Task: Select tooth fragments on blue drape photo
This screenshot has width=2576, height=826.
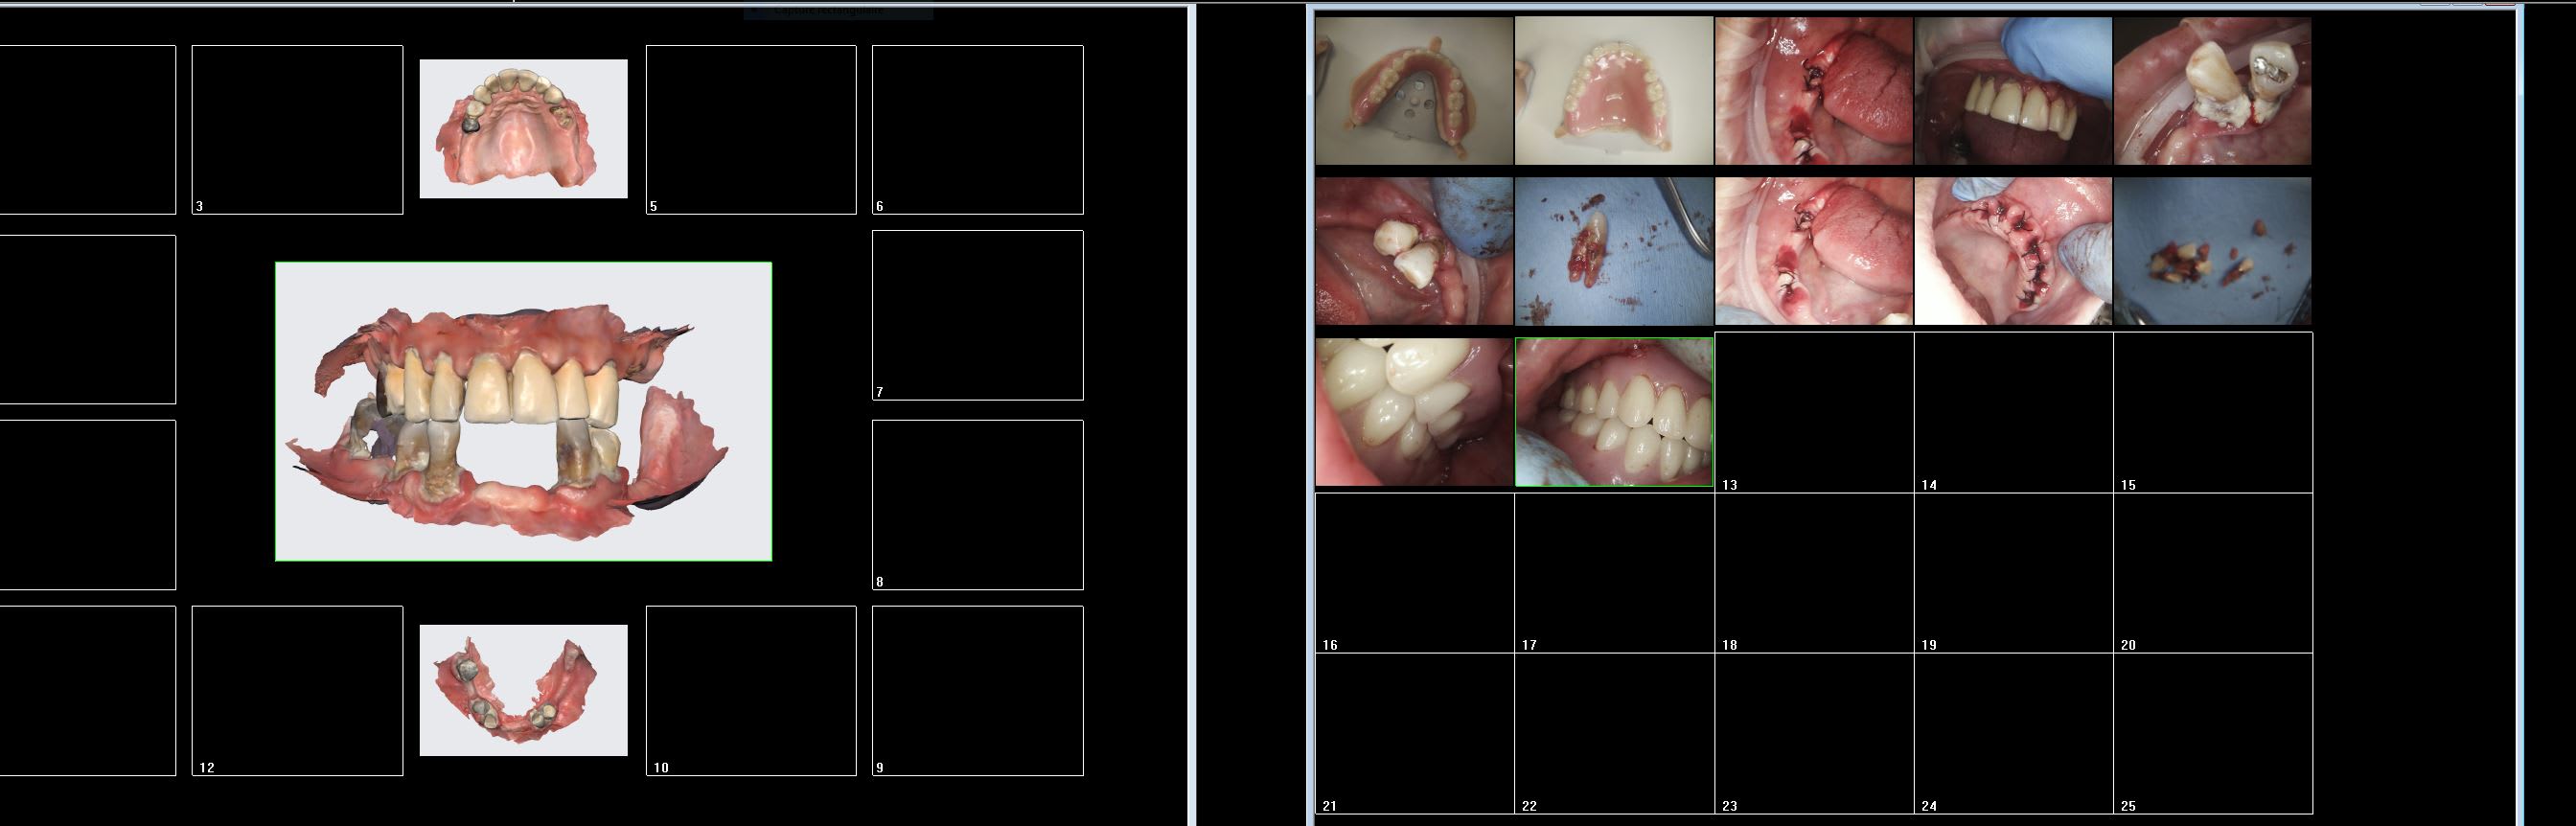Action: click(2212, 251)
